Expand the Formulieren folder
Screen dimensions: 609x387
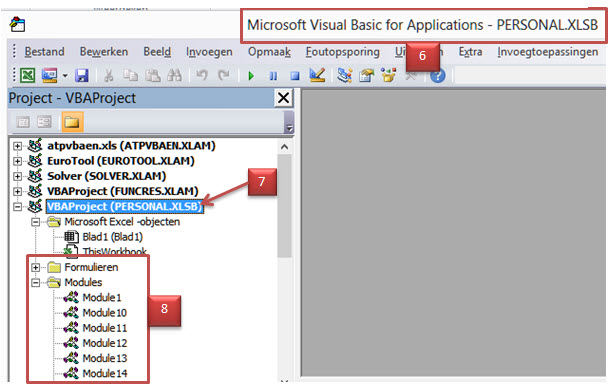pos(35,267)
